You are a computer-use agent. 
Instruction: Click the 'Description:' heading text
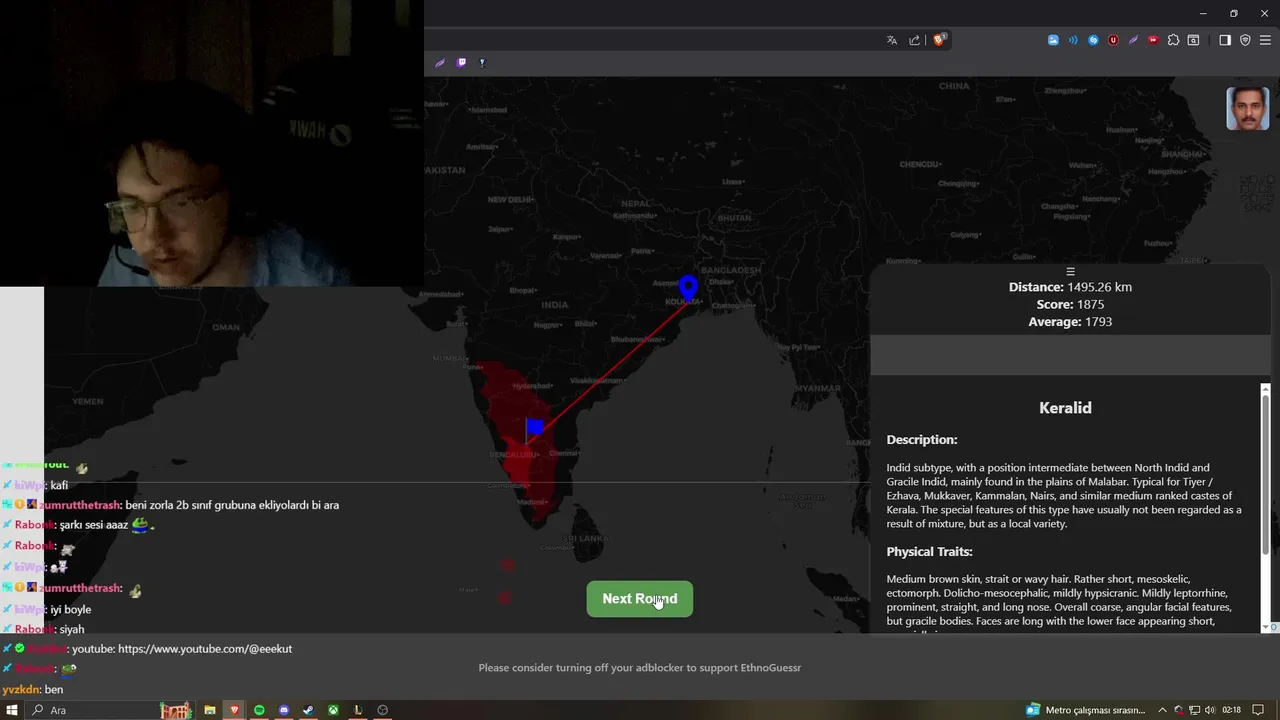pyautogui.click(x=922, y=440)
